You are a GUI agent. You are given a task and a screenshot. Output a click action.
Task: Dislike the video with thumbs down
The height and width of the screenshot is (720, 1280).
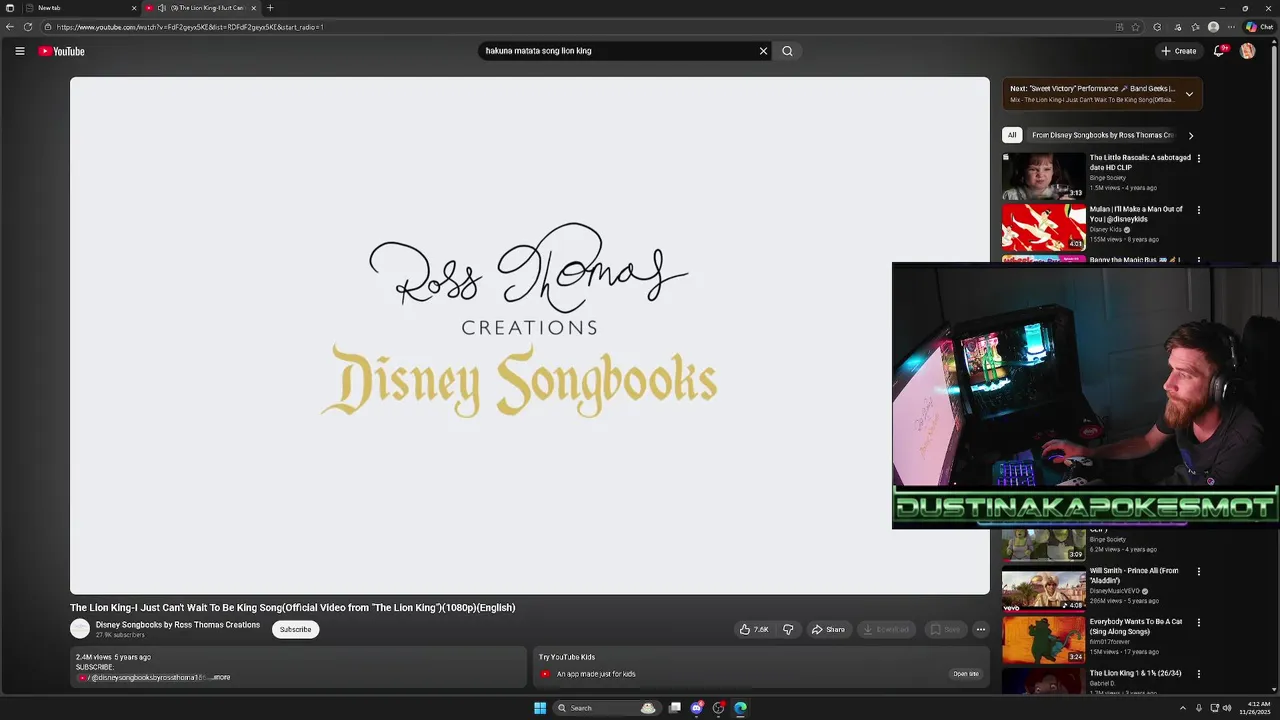(788, 629)
